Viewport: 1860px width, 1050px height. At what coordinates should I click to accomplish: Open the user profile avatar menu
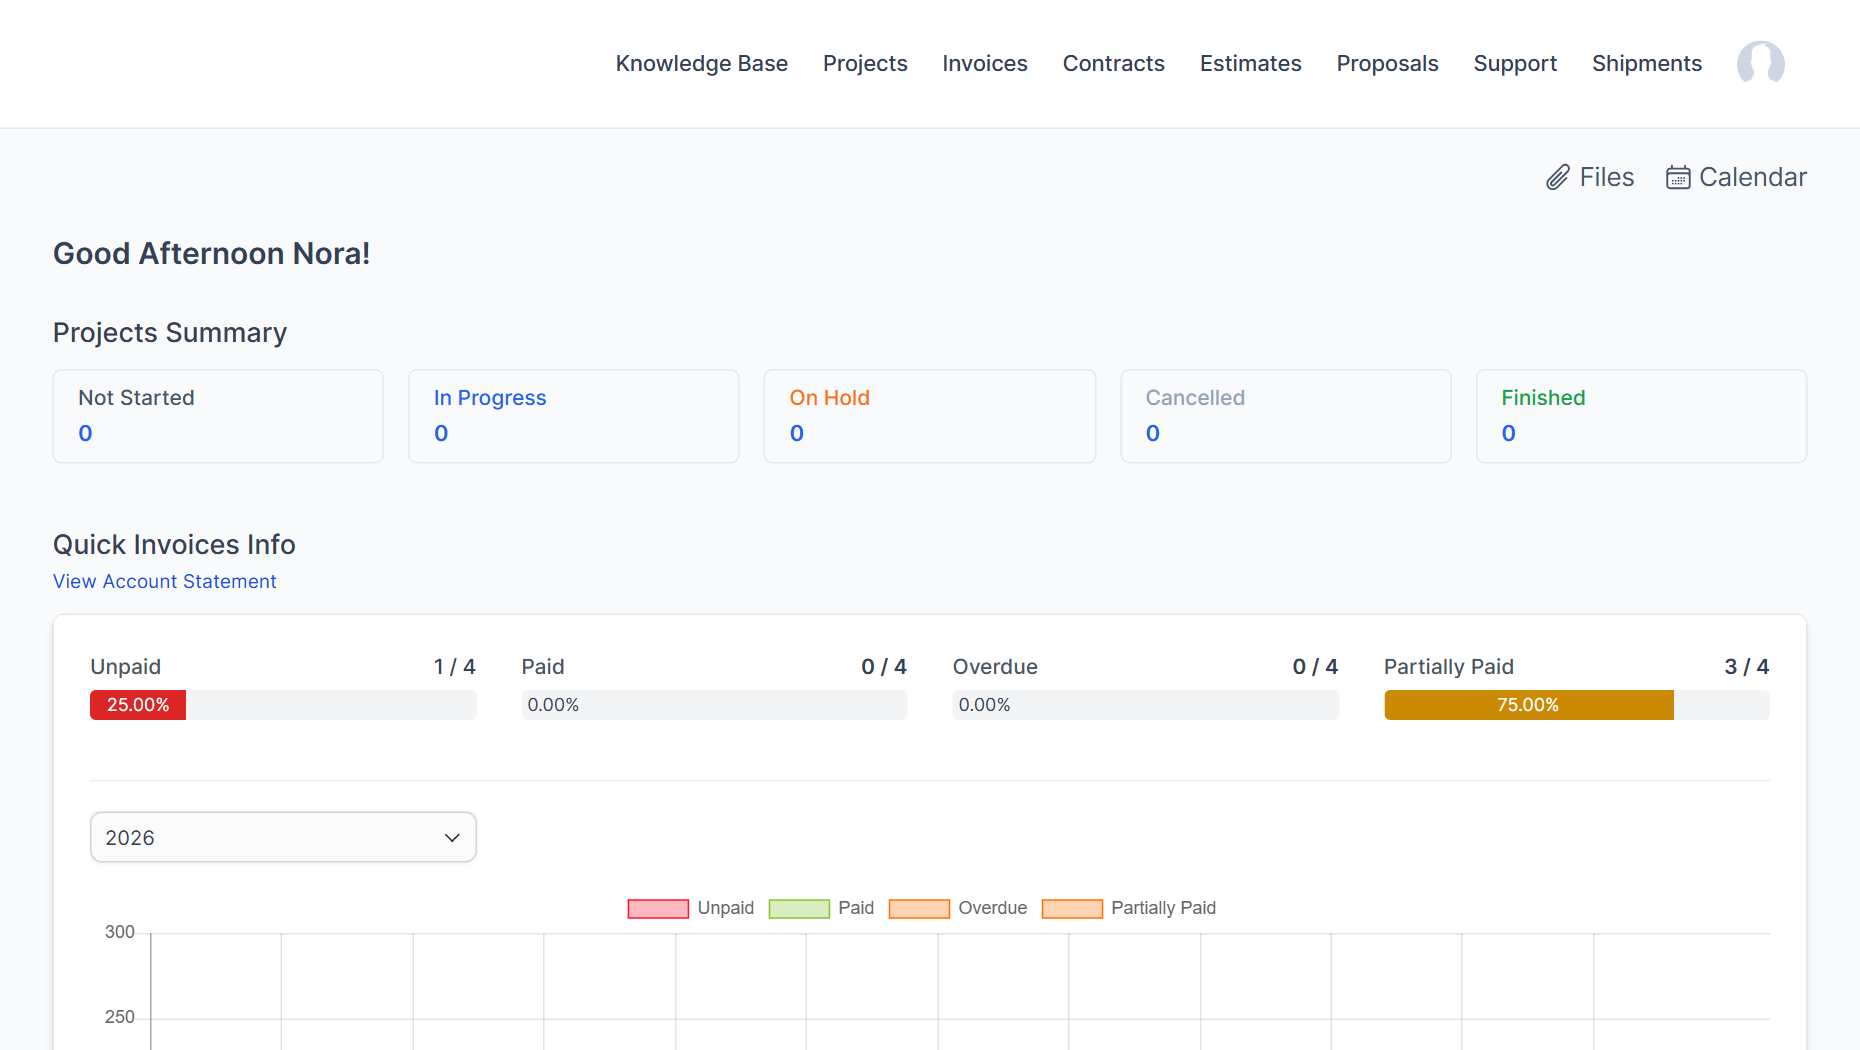[1760, 63]
